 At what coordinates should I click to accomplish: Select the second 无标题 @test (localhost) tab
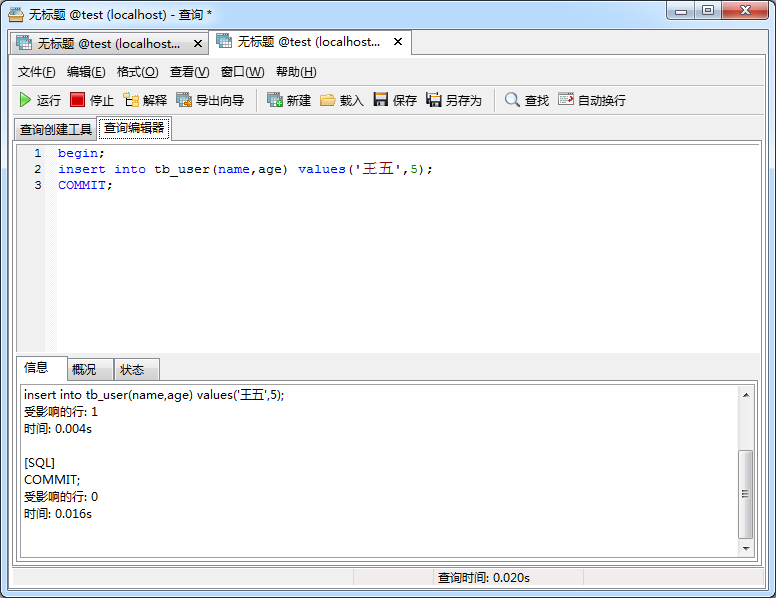(309, 42)
